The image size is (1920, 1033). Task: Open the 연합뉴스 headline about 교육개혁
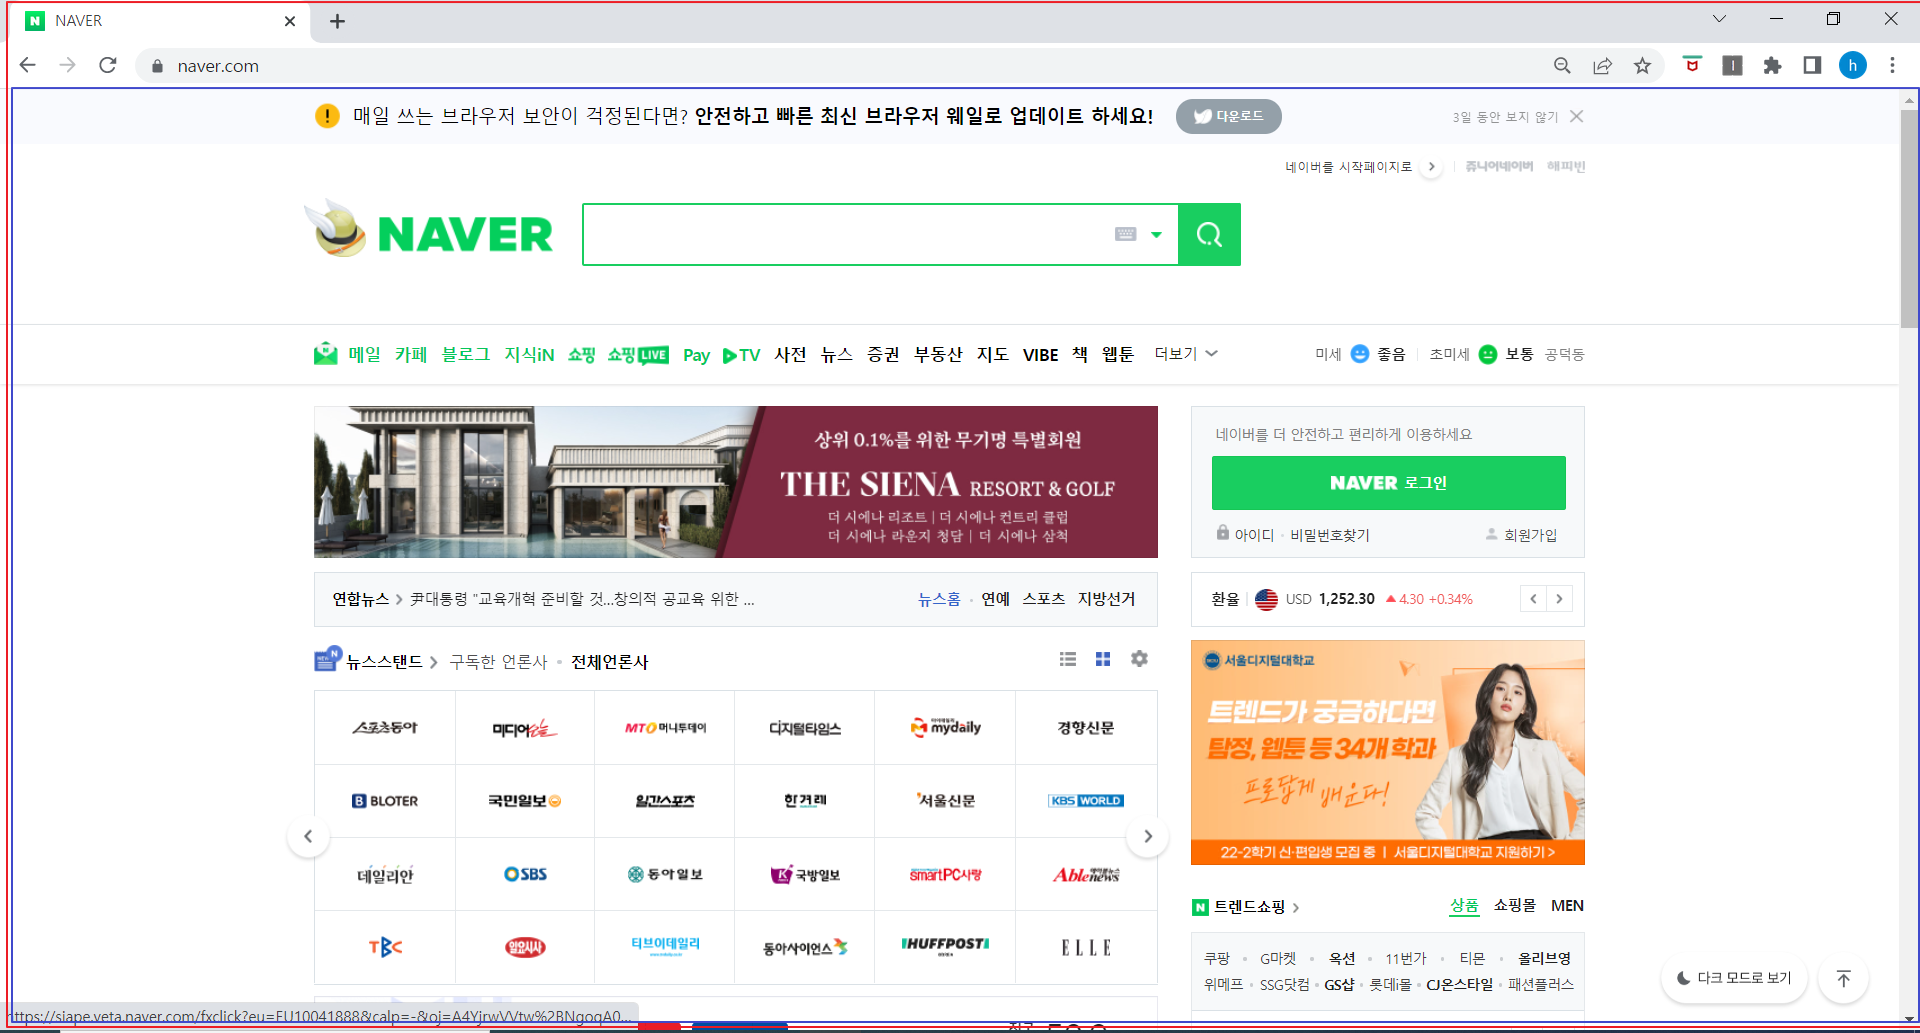[x=582, y=599]
